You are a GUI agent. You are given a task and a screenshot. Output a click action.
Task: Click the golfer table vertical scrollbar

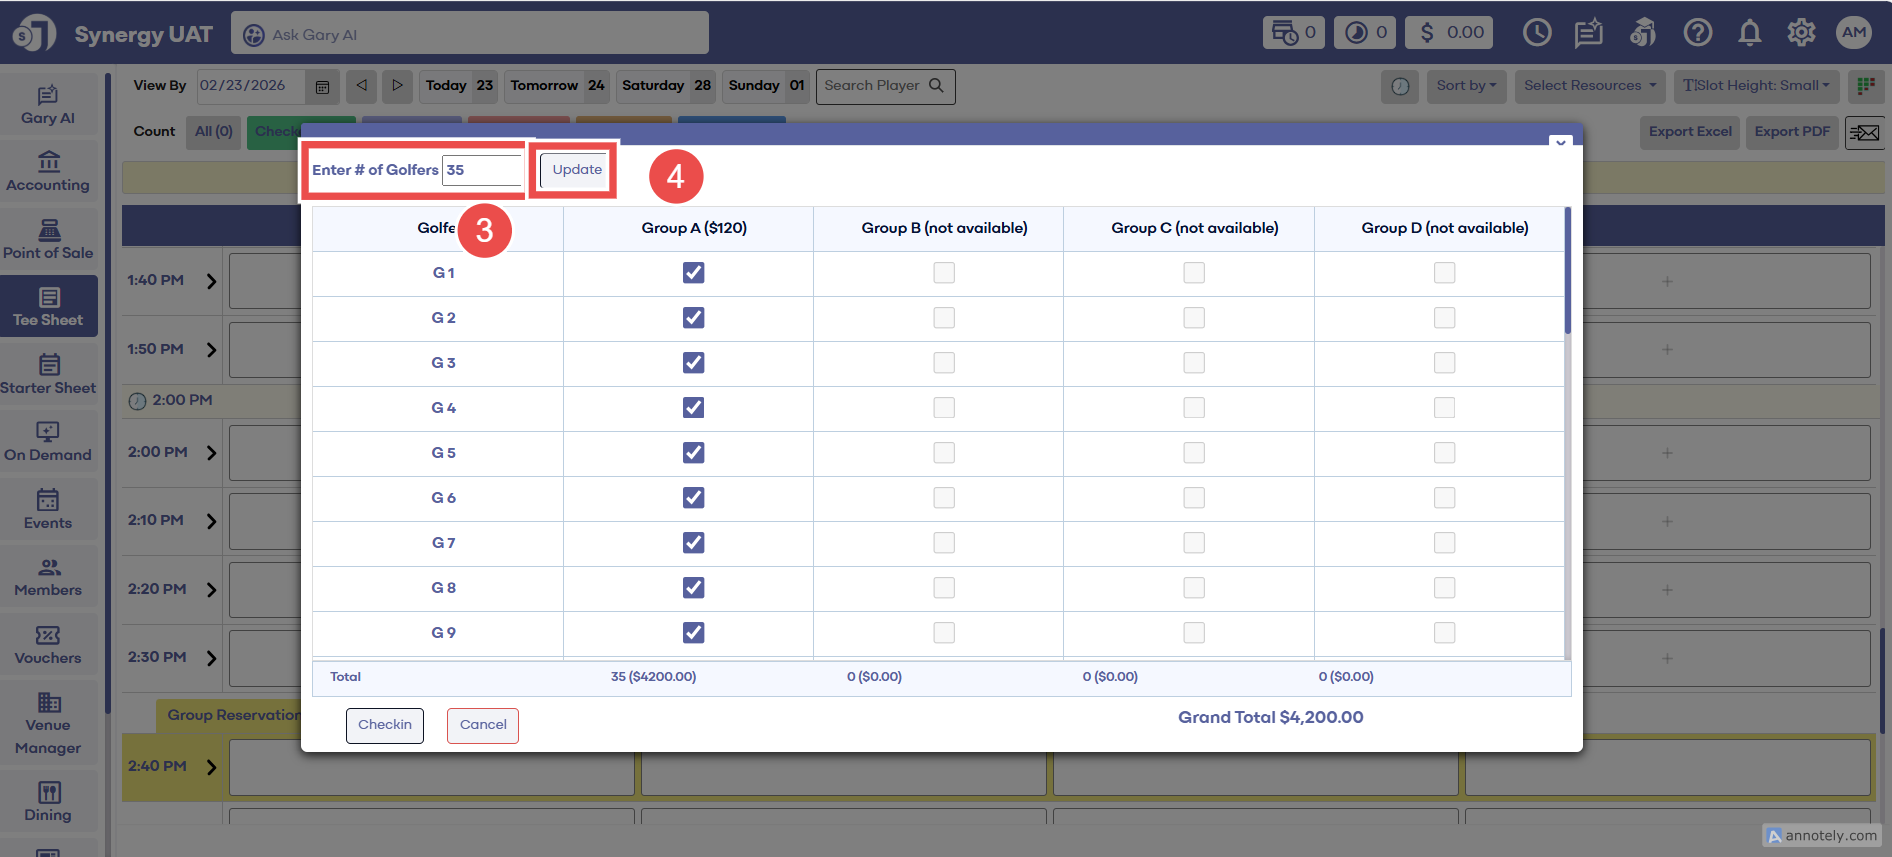(x=1567, y=272)
